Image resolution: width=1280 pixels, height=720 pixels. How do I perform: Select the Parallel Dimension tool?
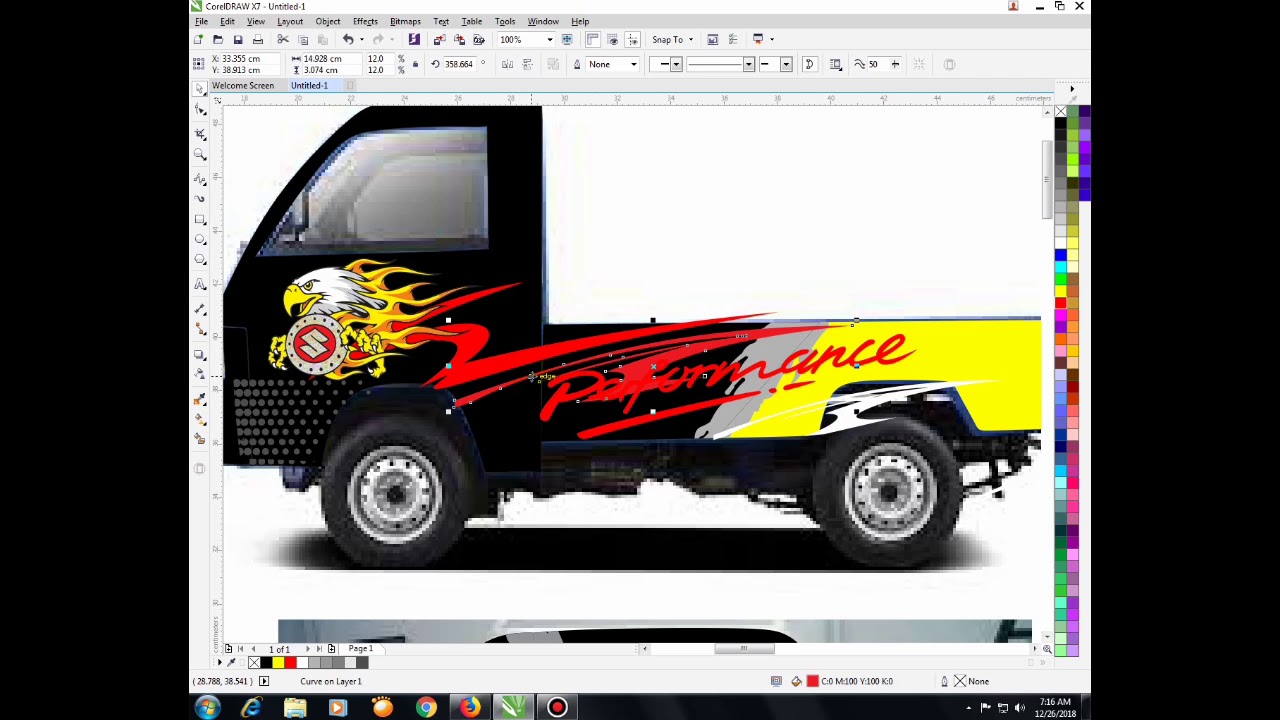click(x=200, y=309)
